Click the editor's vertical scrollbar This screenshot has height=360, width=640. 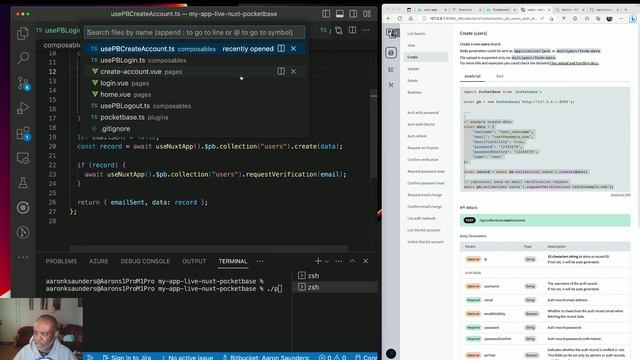[x=373, y=133]
